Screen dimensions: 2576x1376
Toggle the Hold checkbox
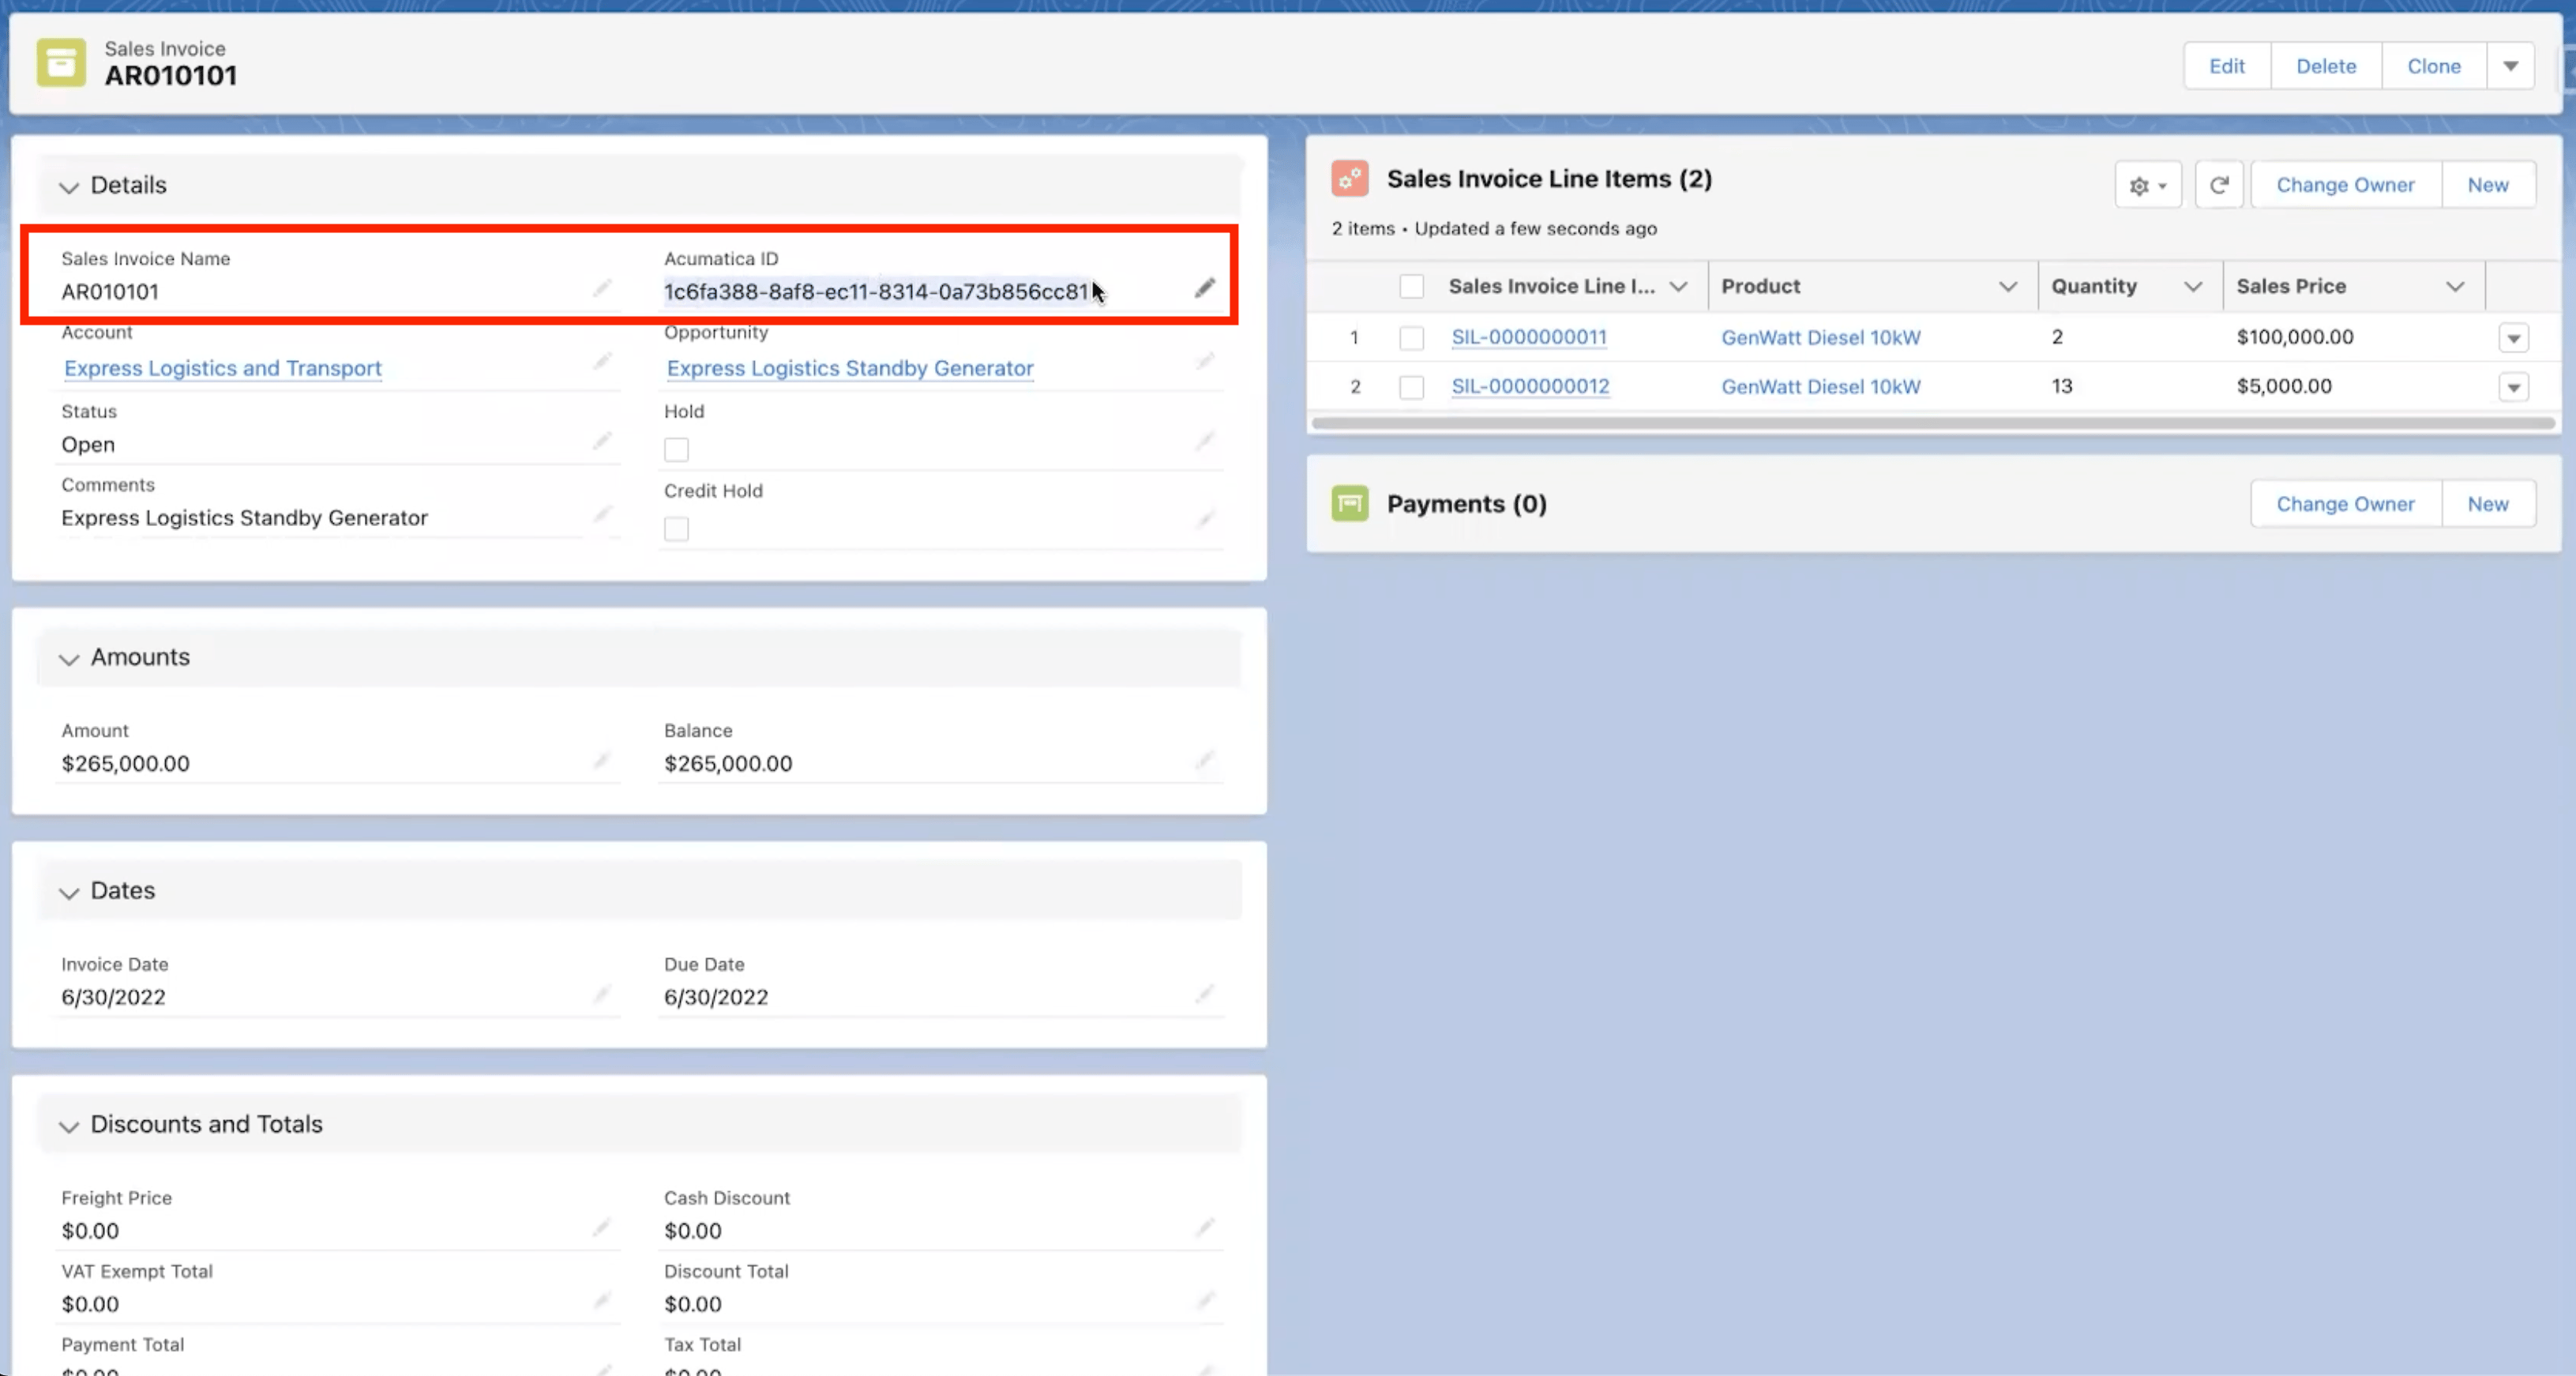676,449
